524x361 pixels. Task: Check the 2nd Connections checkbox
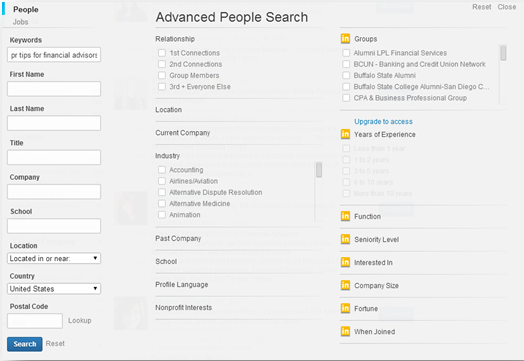tap(162, 64)
